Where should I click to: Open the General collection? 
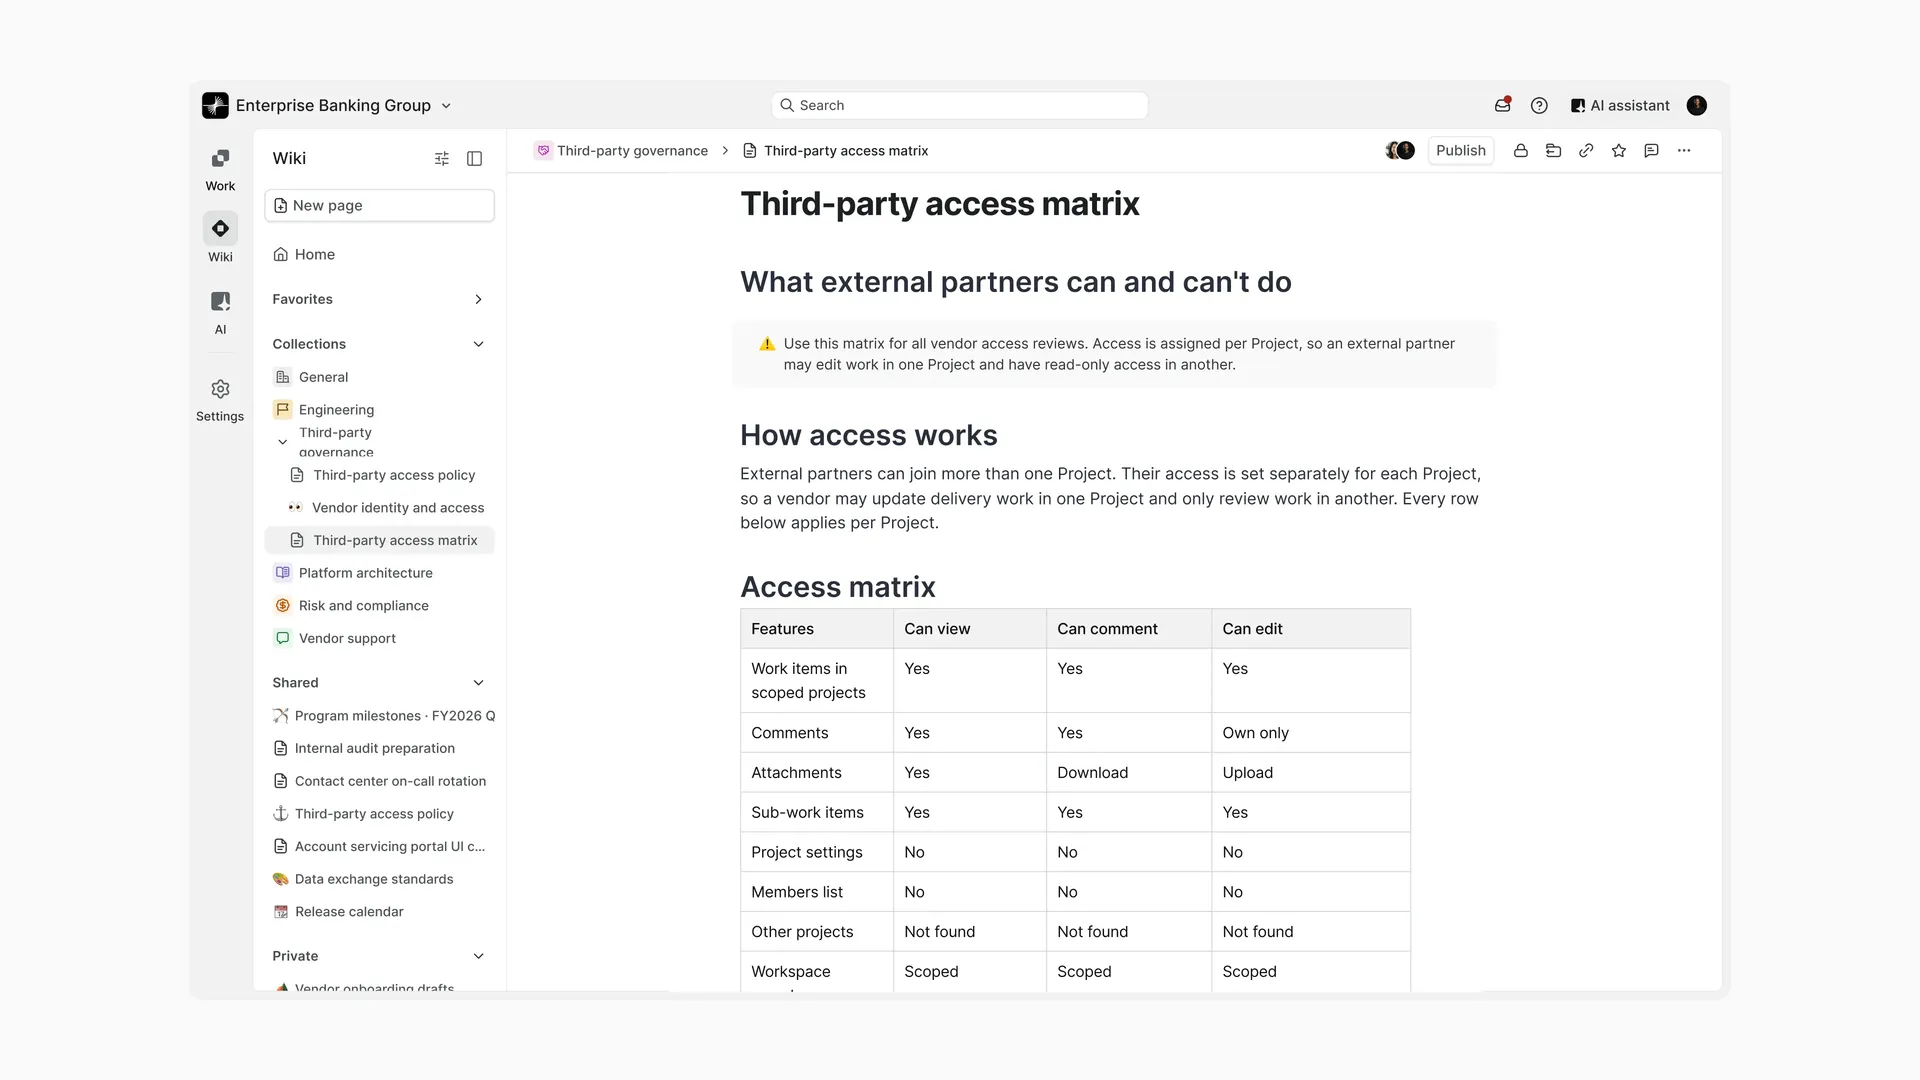(379, 377)
